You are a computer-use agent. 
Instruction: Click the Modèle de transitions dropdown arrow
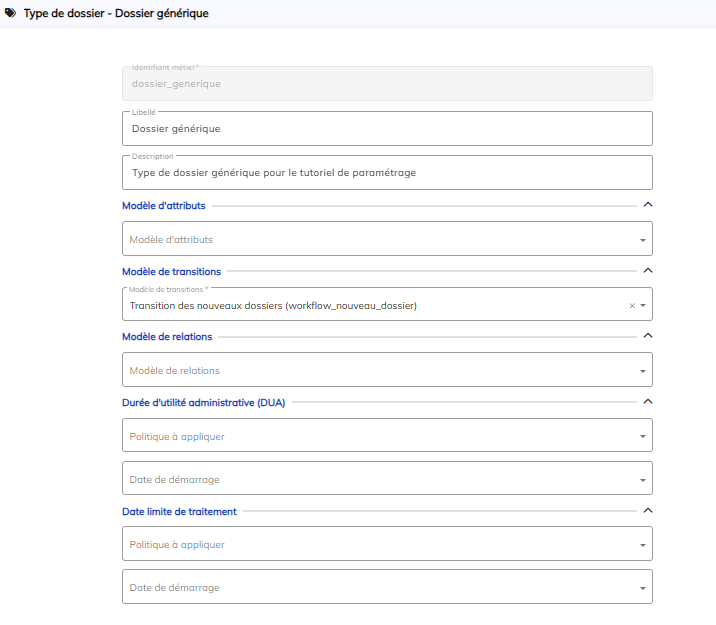pos(643,306)
